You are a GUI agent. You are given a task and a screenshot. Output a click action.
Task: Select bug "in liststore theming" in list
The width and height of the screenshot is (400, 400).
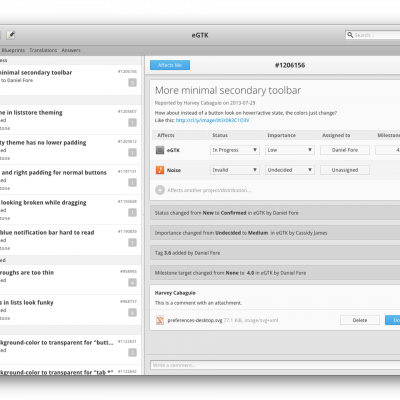pyautogui.click(x=71, y=120)
